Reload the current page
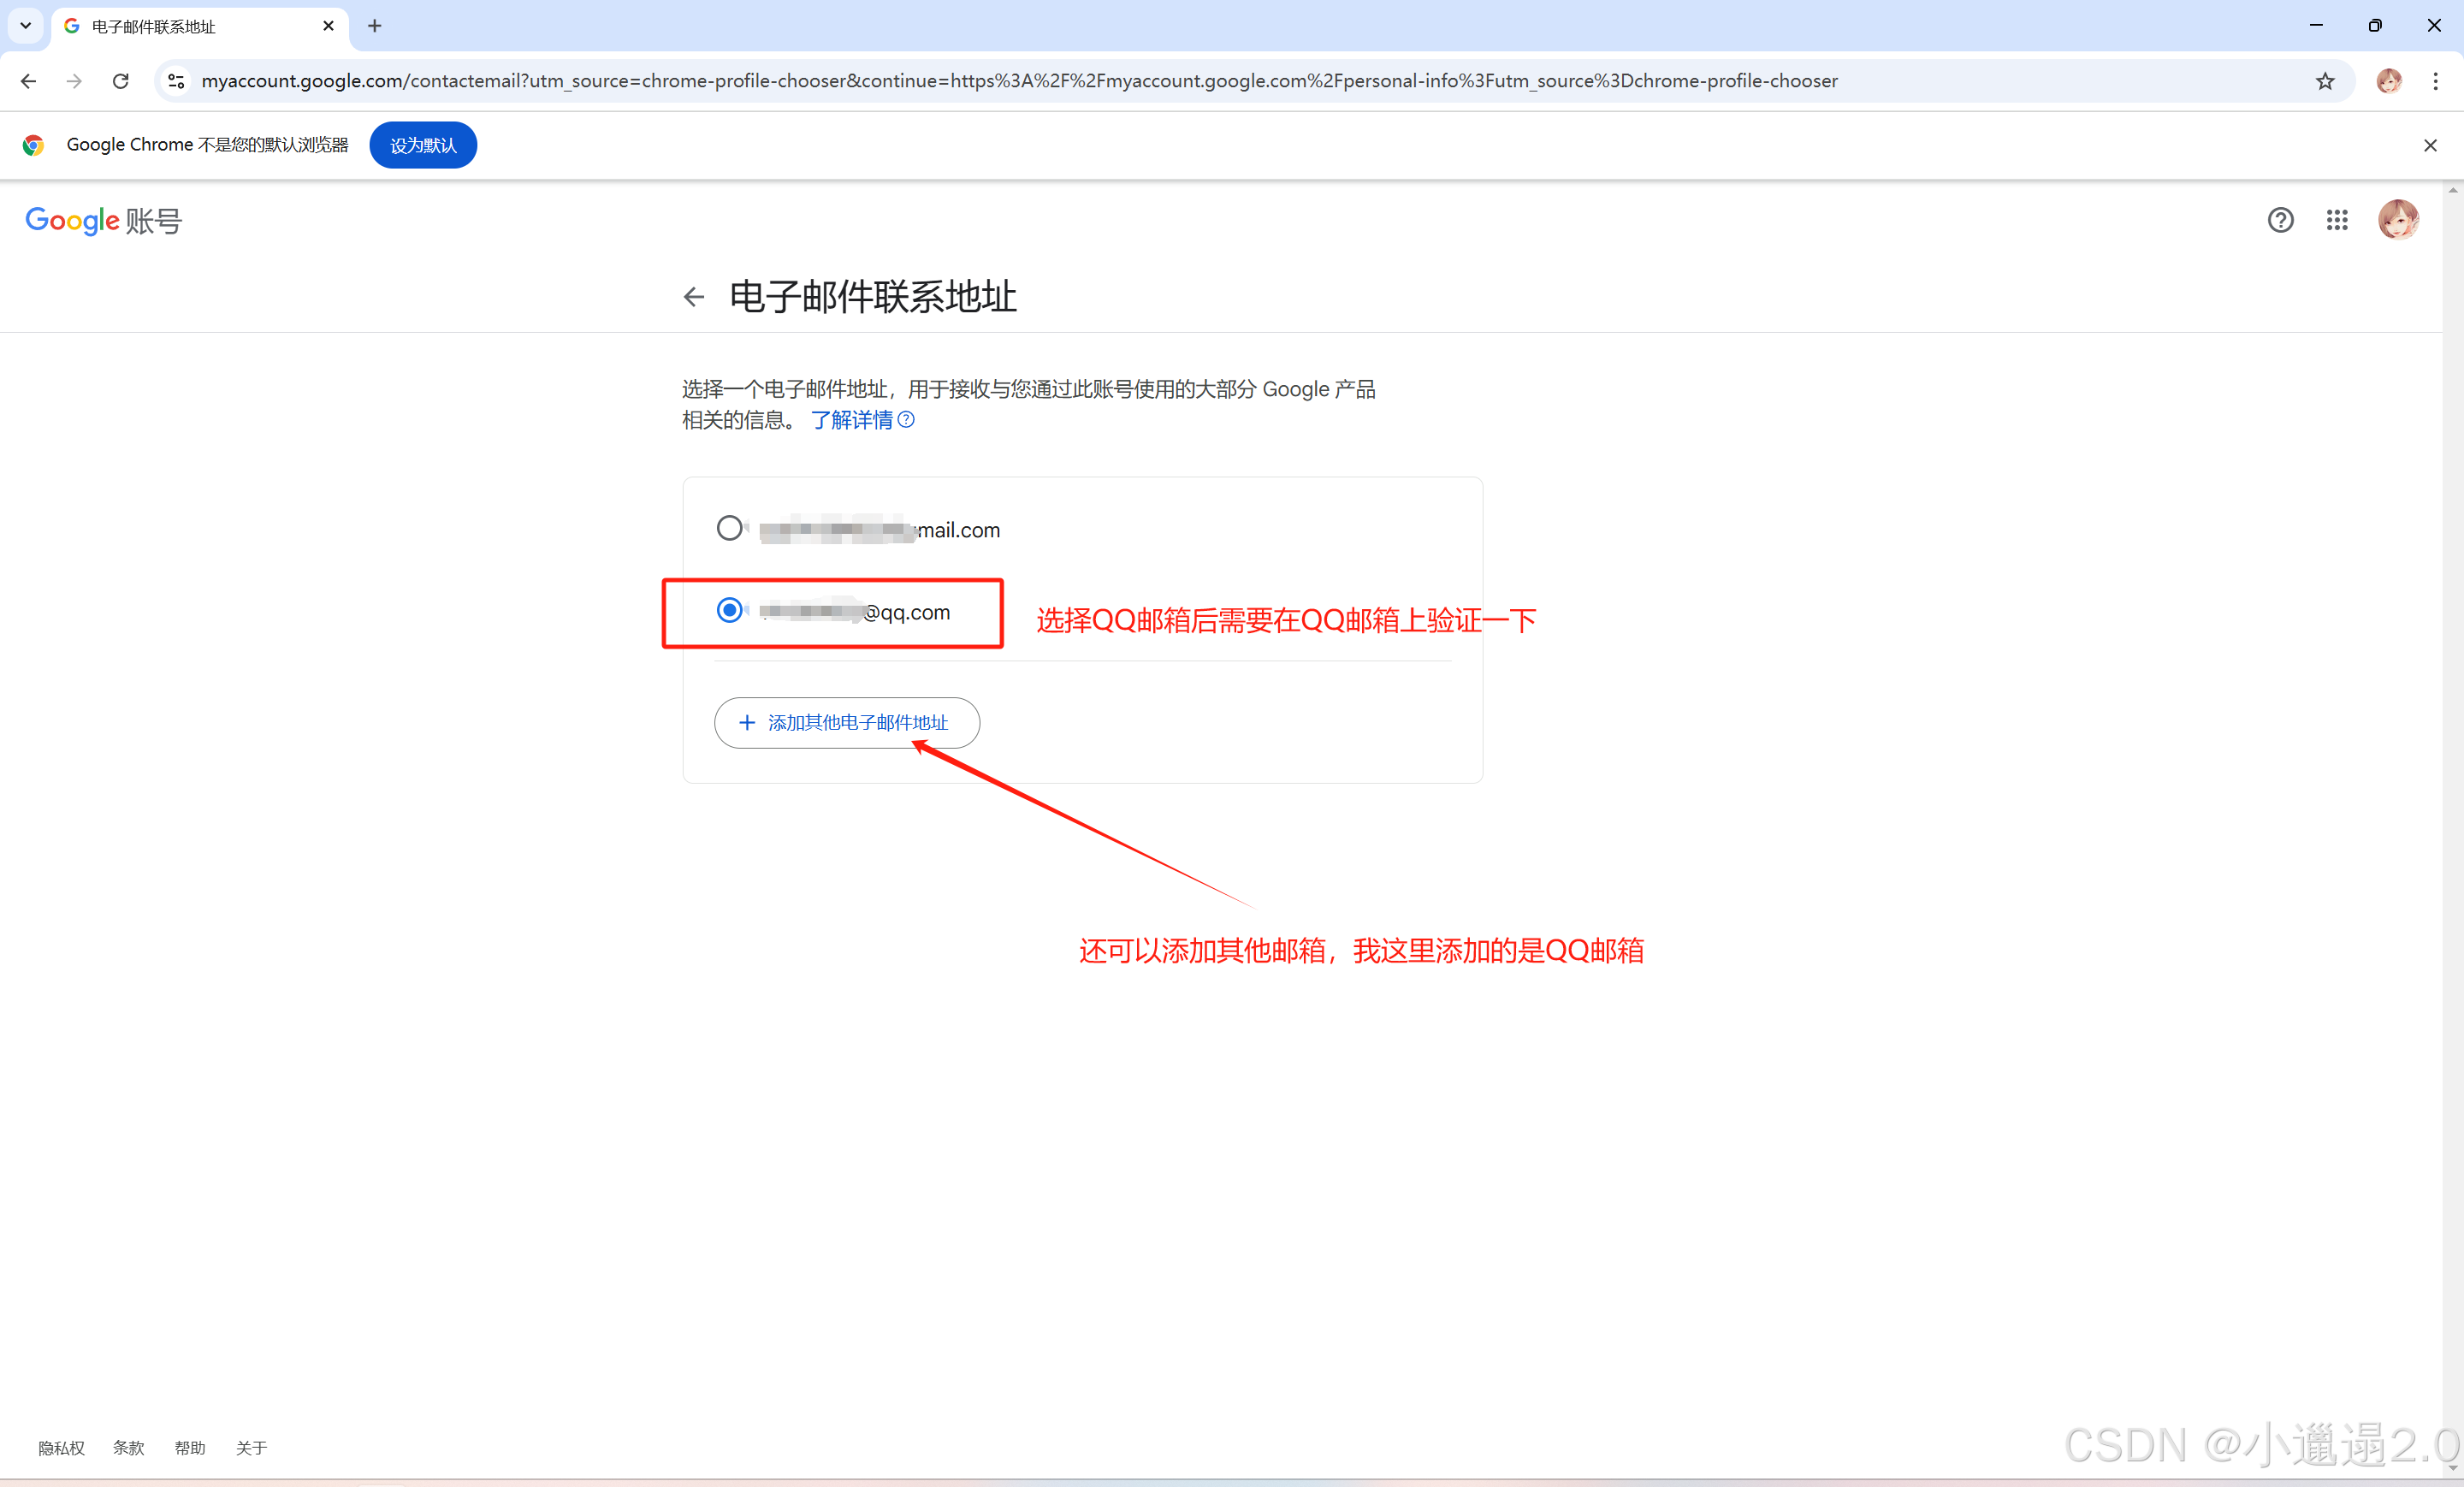Viewport: 2464px width, 1487px height. tap(121, 81)
